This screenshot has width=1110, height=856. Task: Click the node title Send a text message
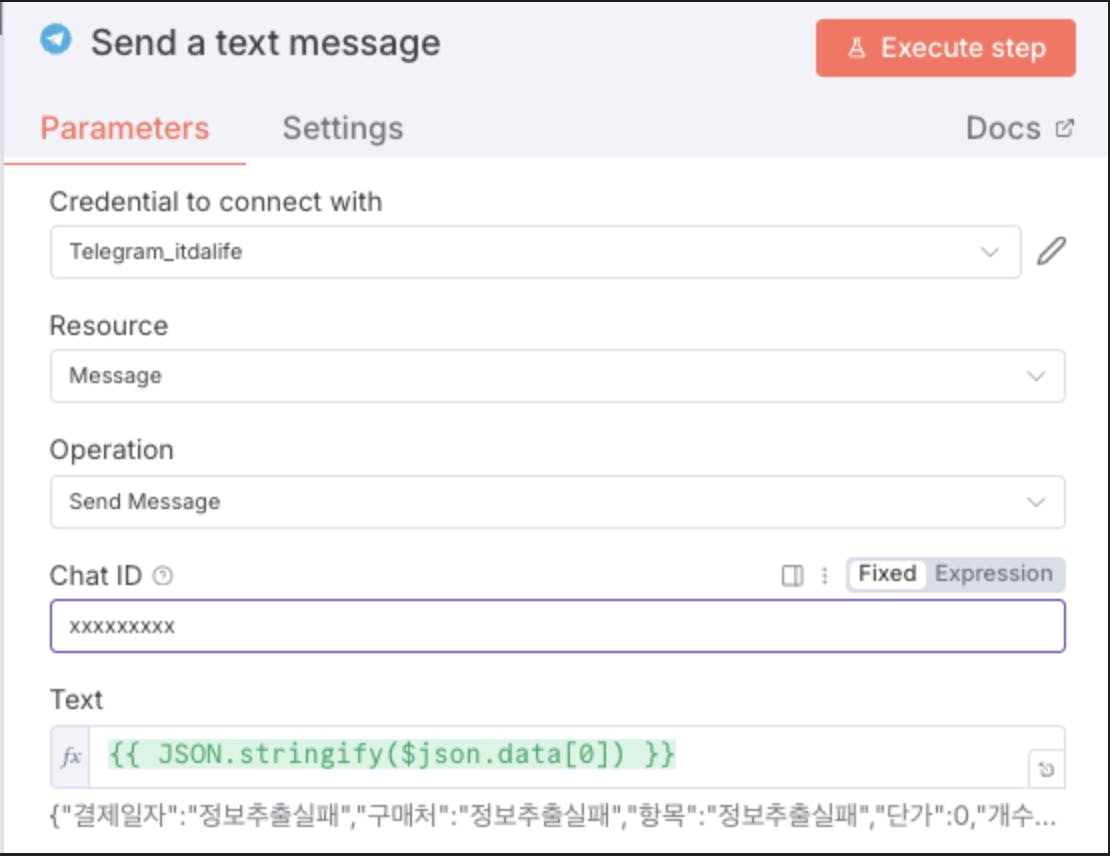(x=266, y=43)
